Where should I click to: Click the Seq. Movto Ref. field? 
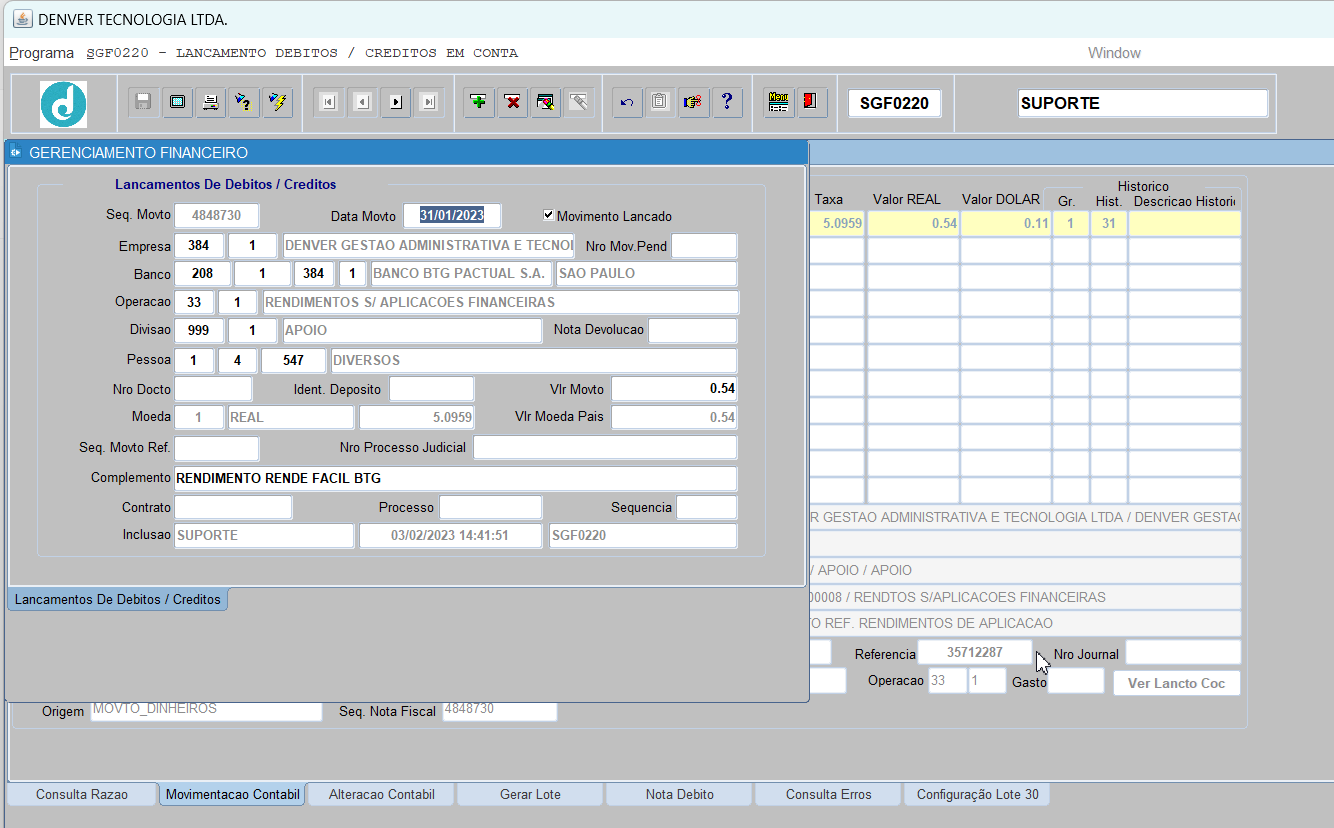216,447
